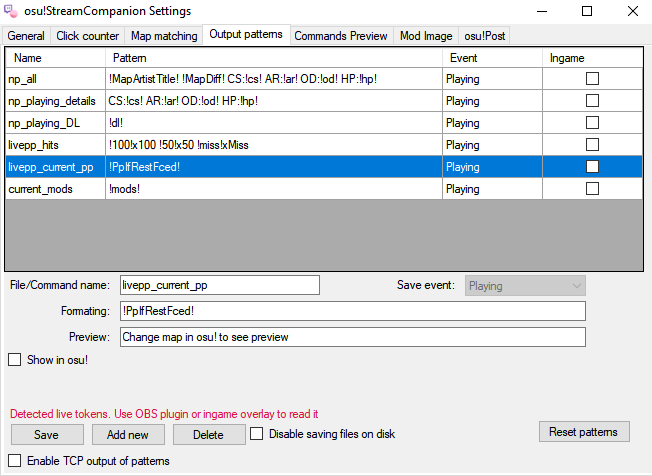The height and width of the screenshot is (476, 652).
Task: Open the Save event dropdown
Action: (525, 286)
